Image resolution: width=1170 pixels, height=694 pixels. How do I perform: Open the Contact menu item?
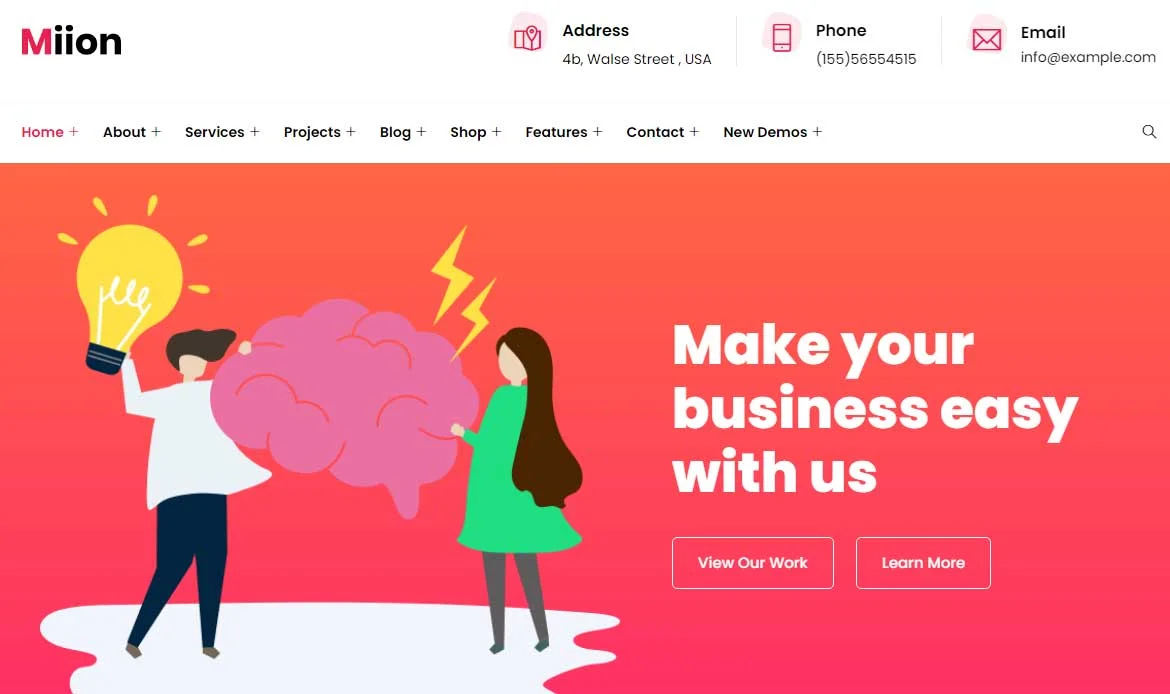(x=654, y=132)
